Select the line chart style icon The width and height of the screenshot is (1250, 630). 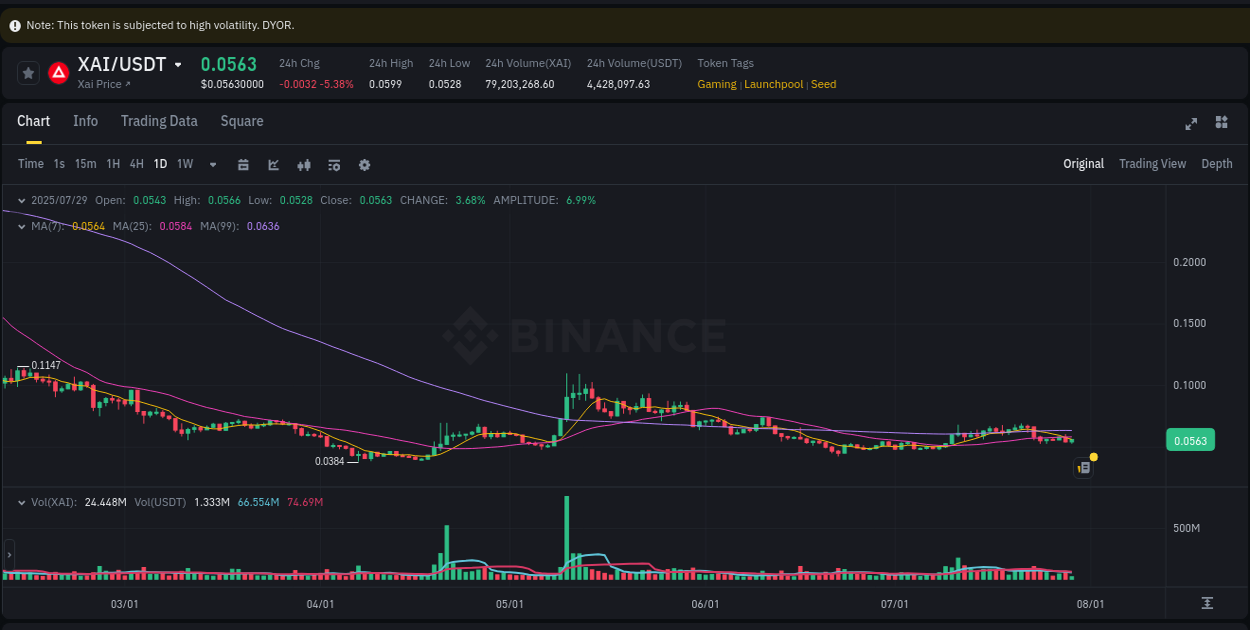pos(273,164)
